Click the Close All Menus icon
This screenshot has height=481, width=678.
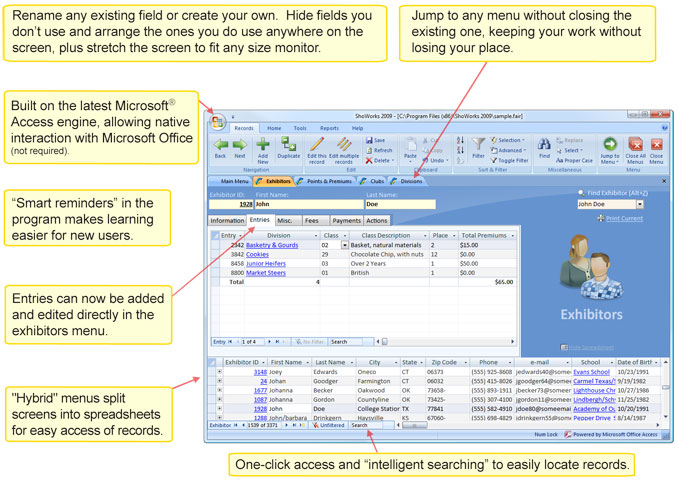635,145
